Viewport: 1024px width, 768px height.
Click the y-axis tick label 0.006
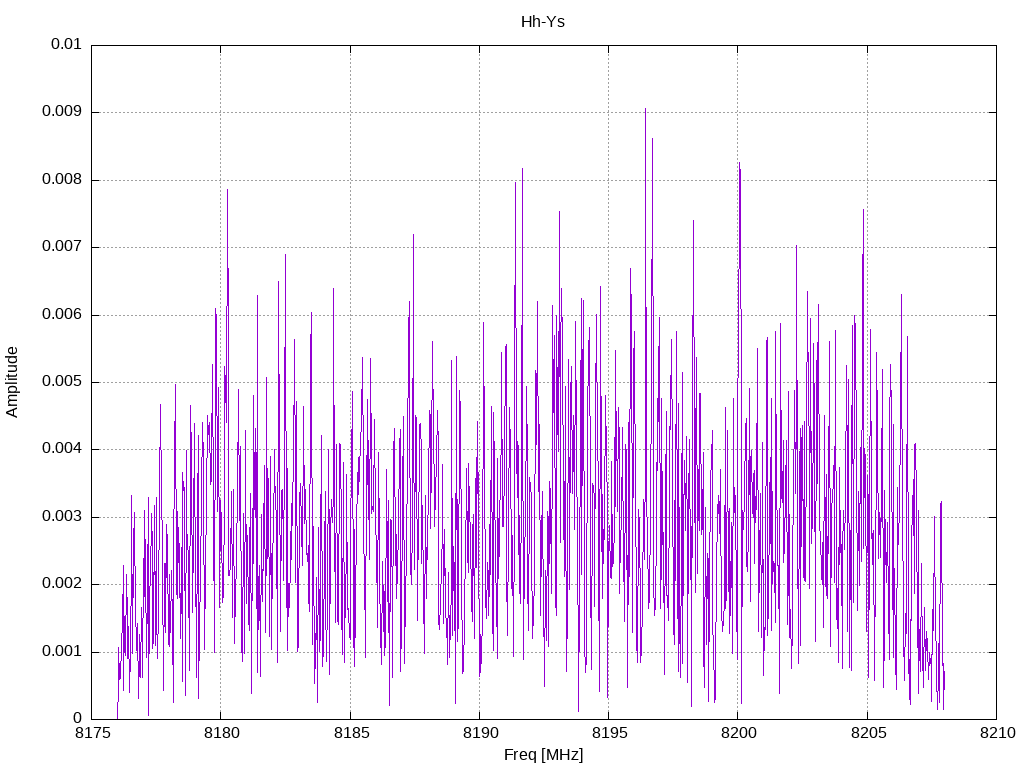tap(62, 314)
